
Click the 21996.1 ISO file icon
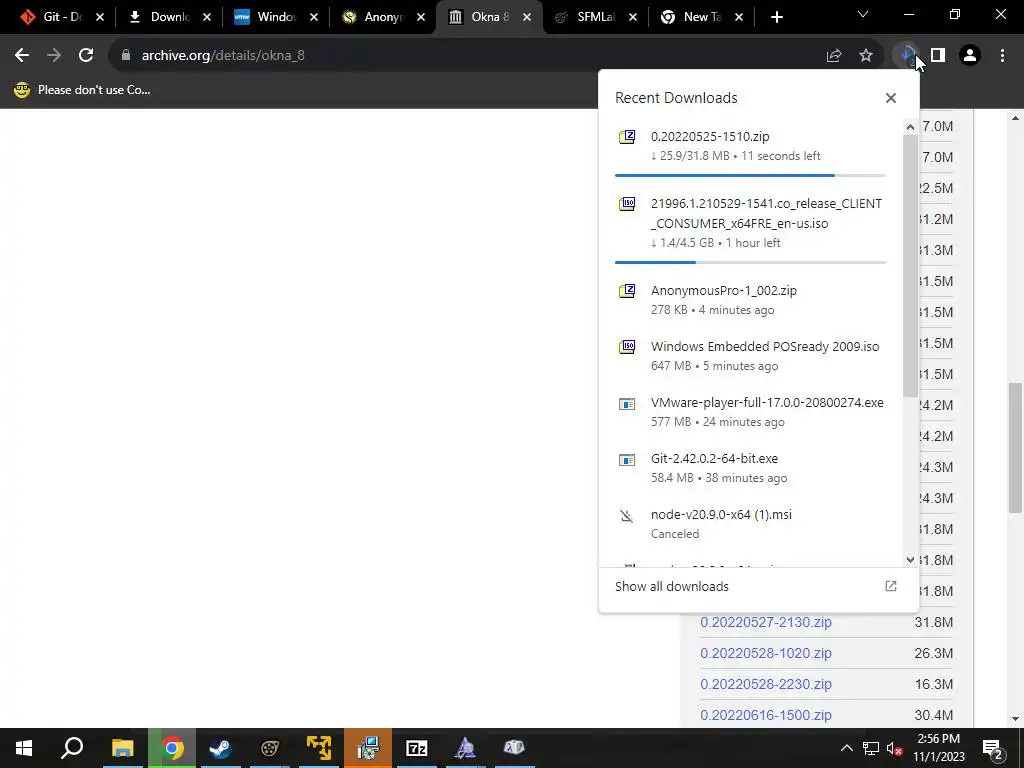point(627,204)
